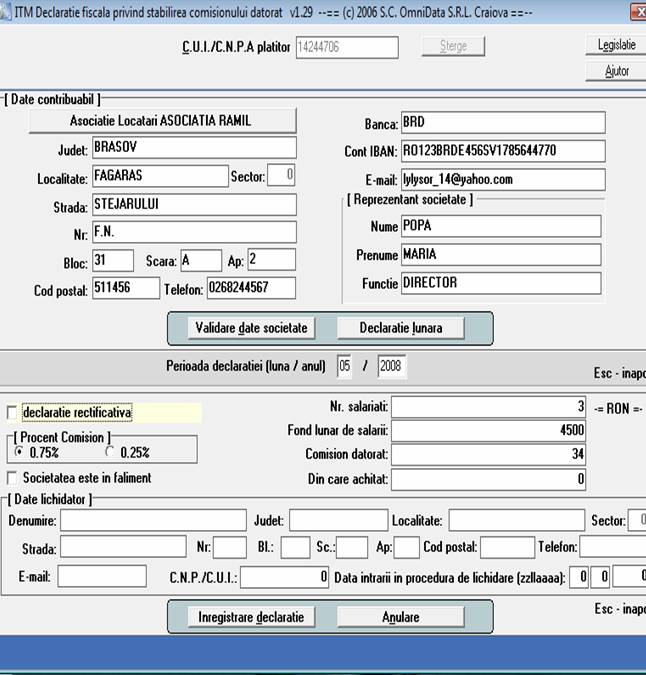Open Ajutor help button
This screenshot has height=675, width=646.
pos(616,72)
